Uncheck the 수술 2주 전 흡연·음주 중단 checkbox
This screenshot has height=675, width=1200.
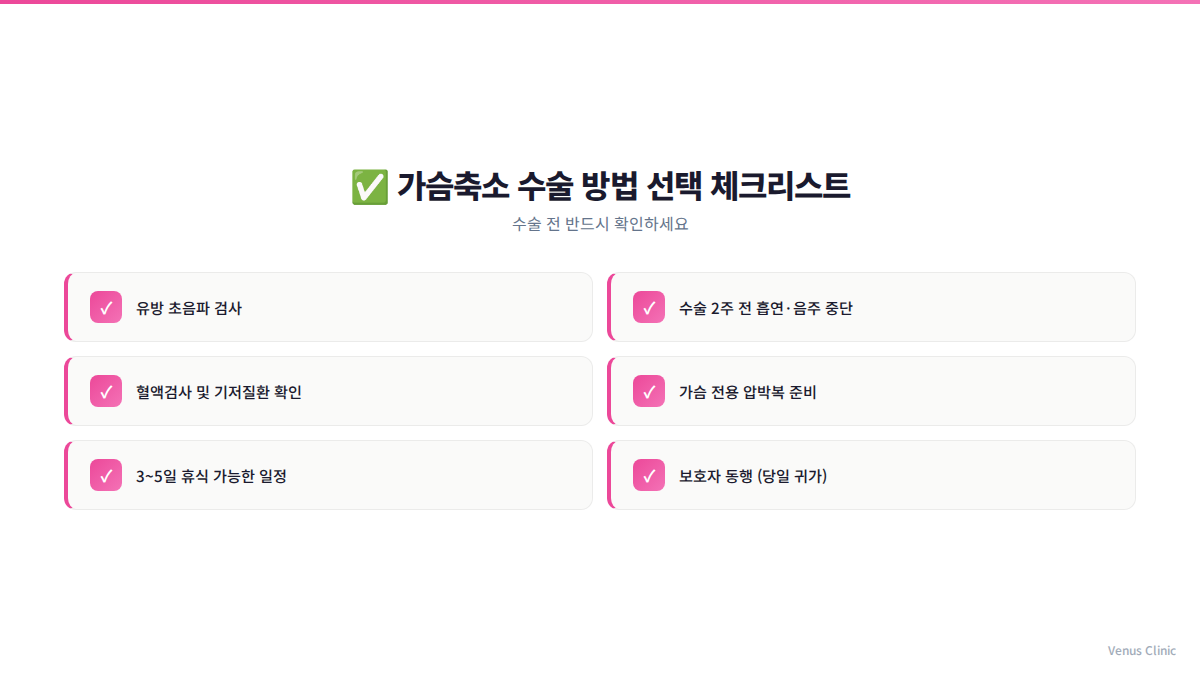649,307
